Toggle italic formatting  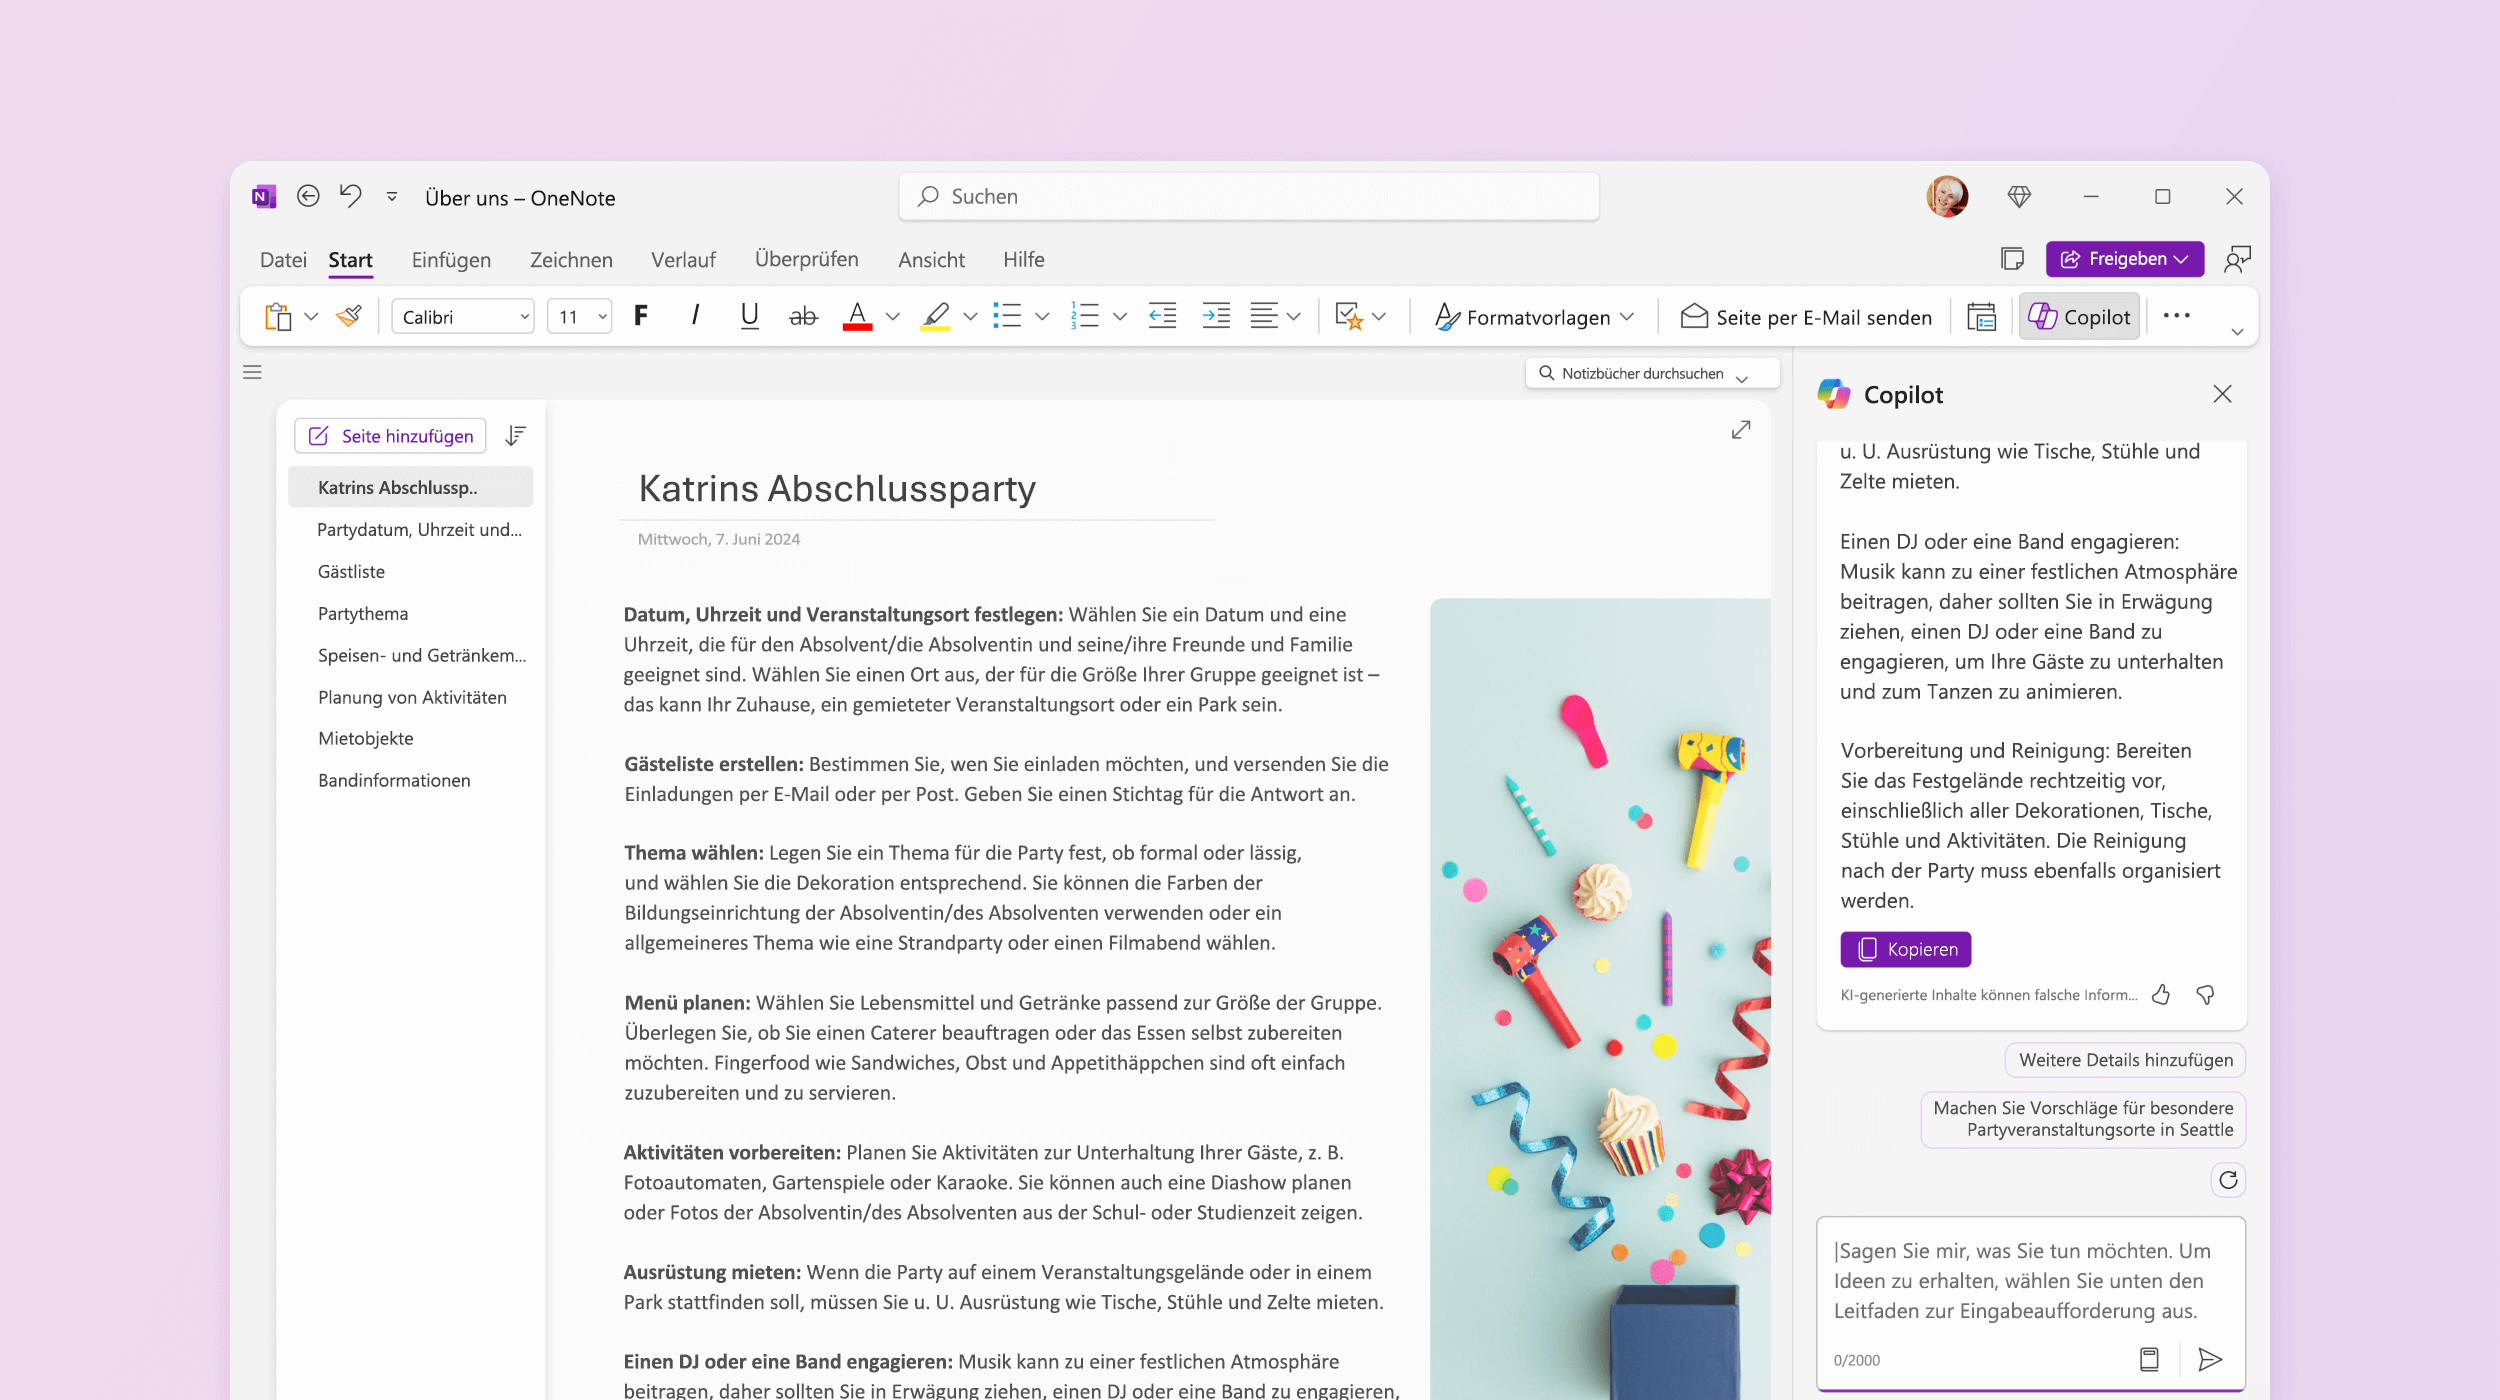[695, 316]
